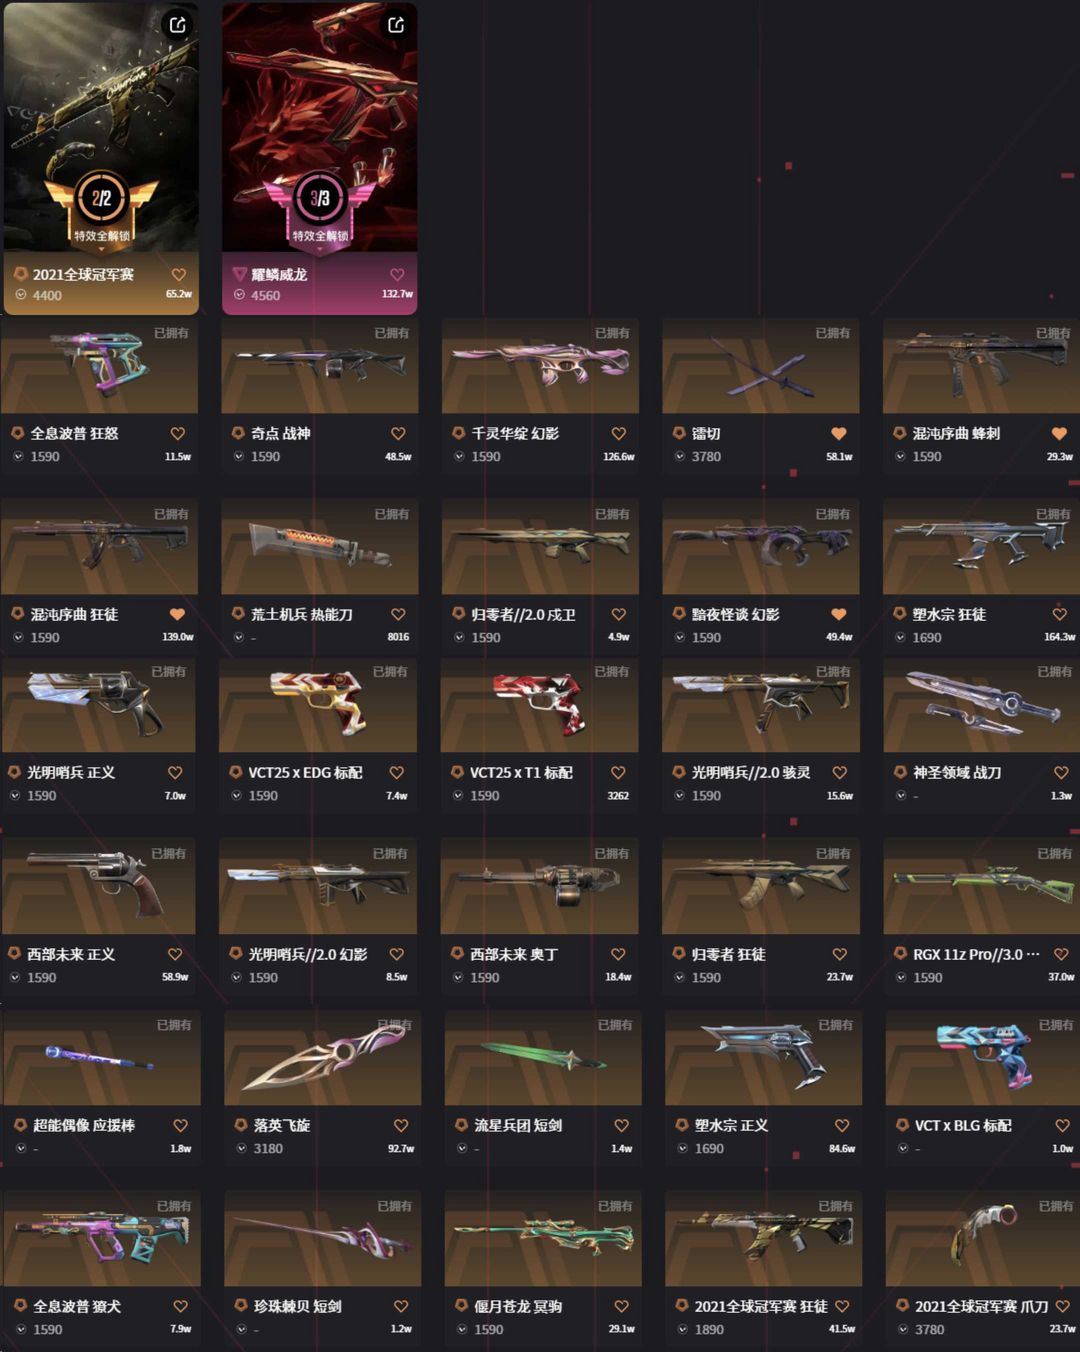Heart icon next to VCT x BLG 标配
This screenshot has width=1080, height=1352.
pyautogui.click(x=1062, y=1125)
